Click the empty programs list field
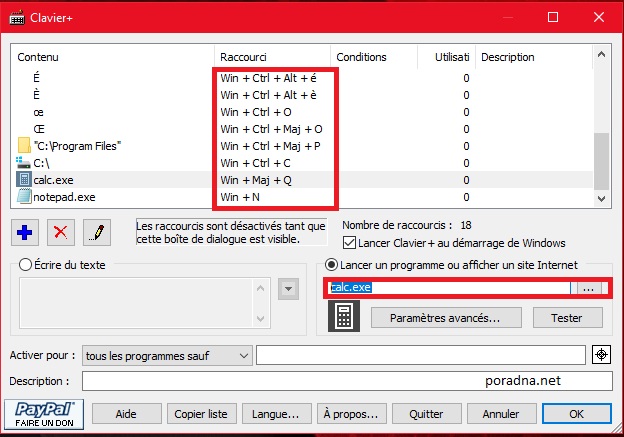The width and height of the screenshot is (624, 437). pyautogui.click(x=421, y=355)
